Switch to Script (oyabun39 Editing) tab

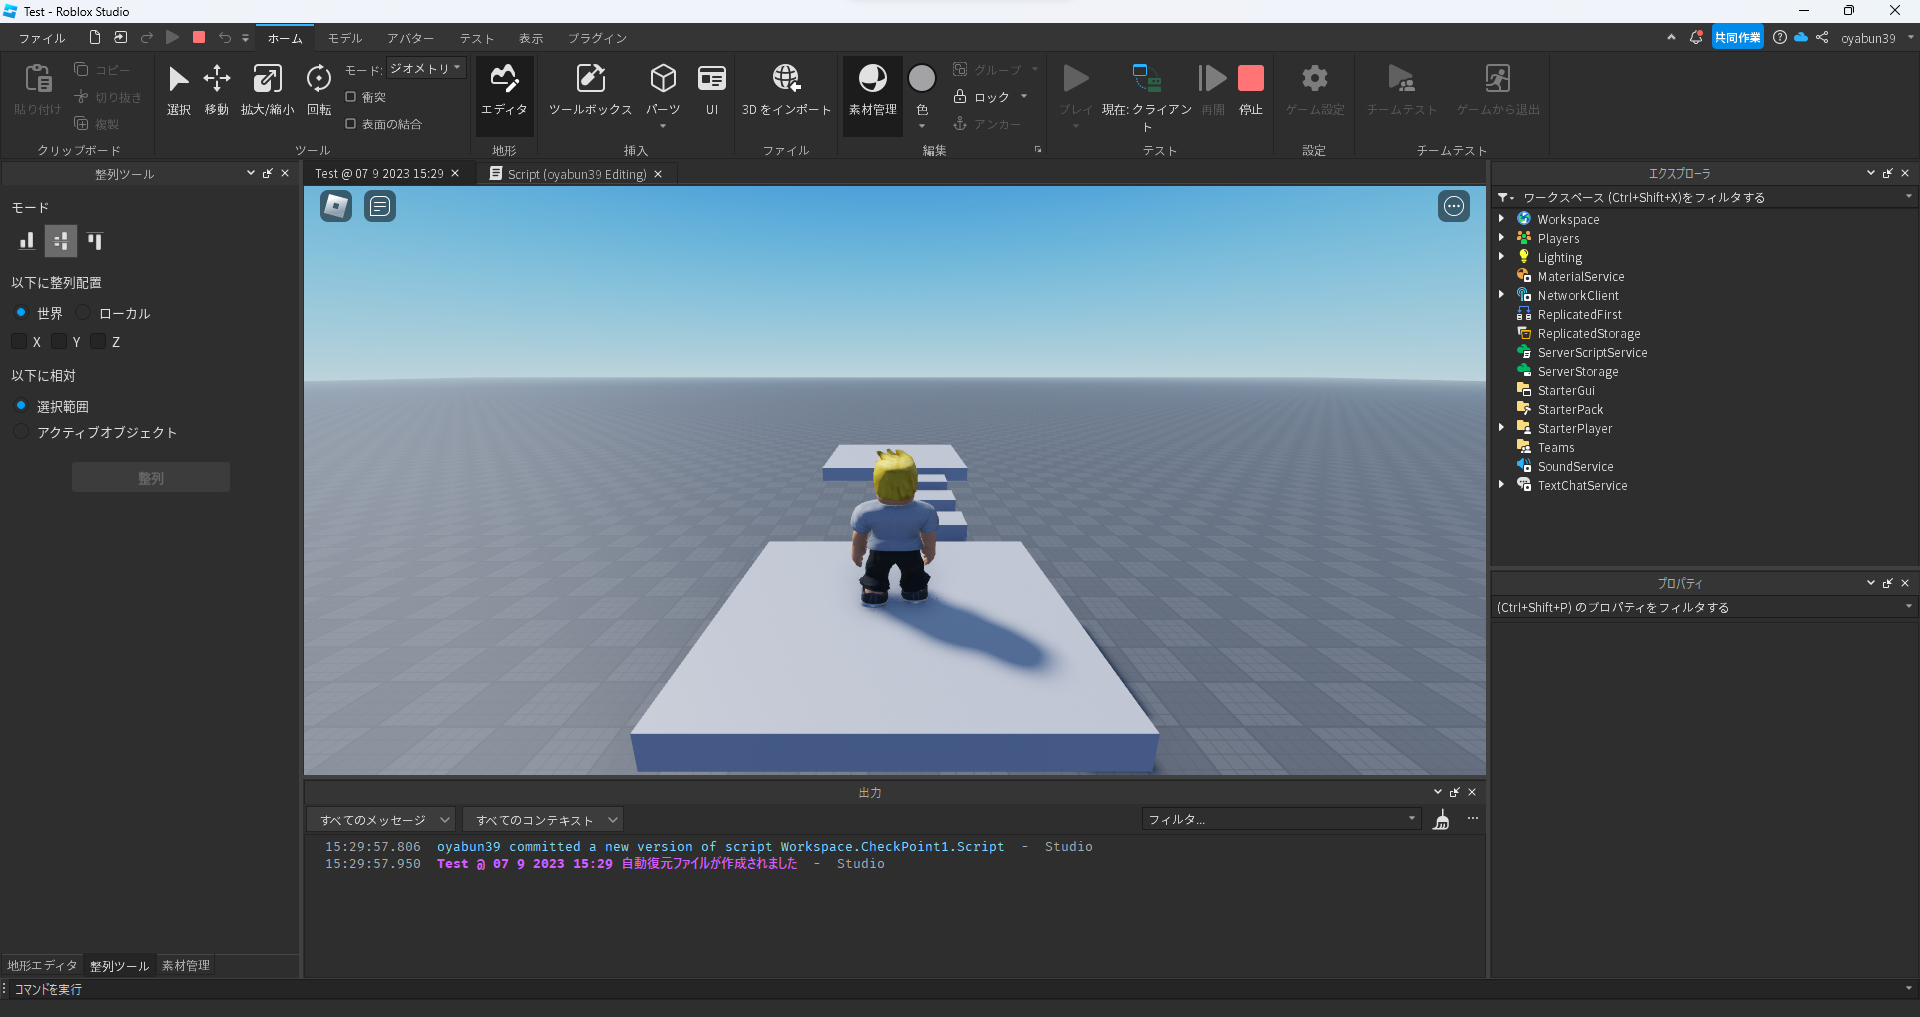(x=576, y=174)
